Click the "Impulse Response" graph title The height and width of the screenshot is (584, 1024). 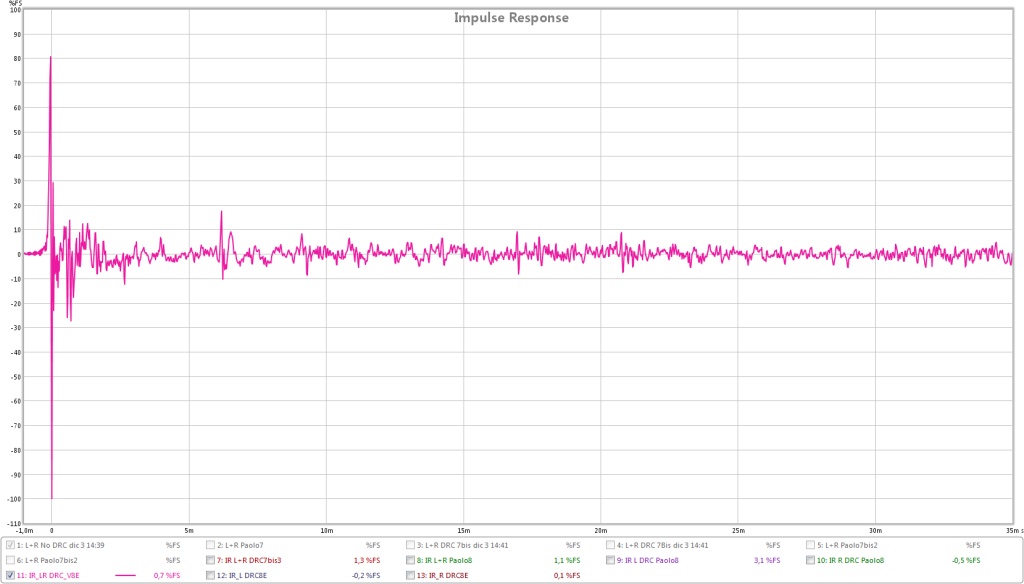tap(511, 18)
